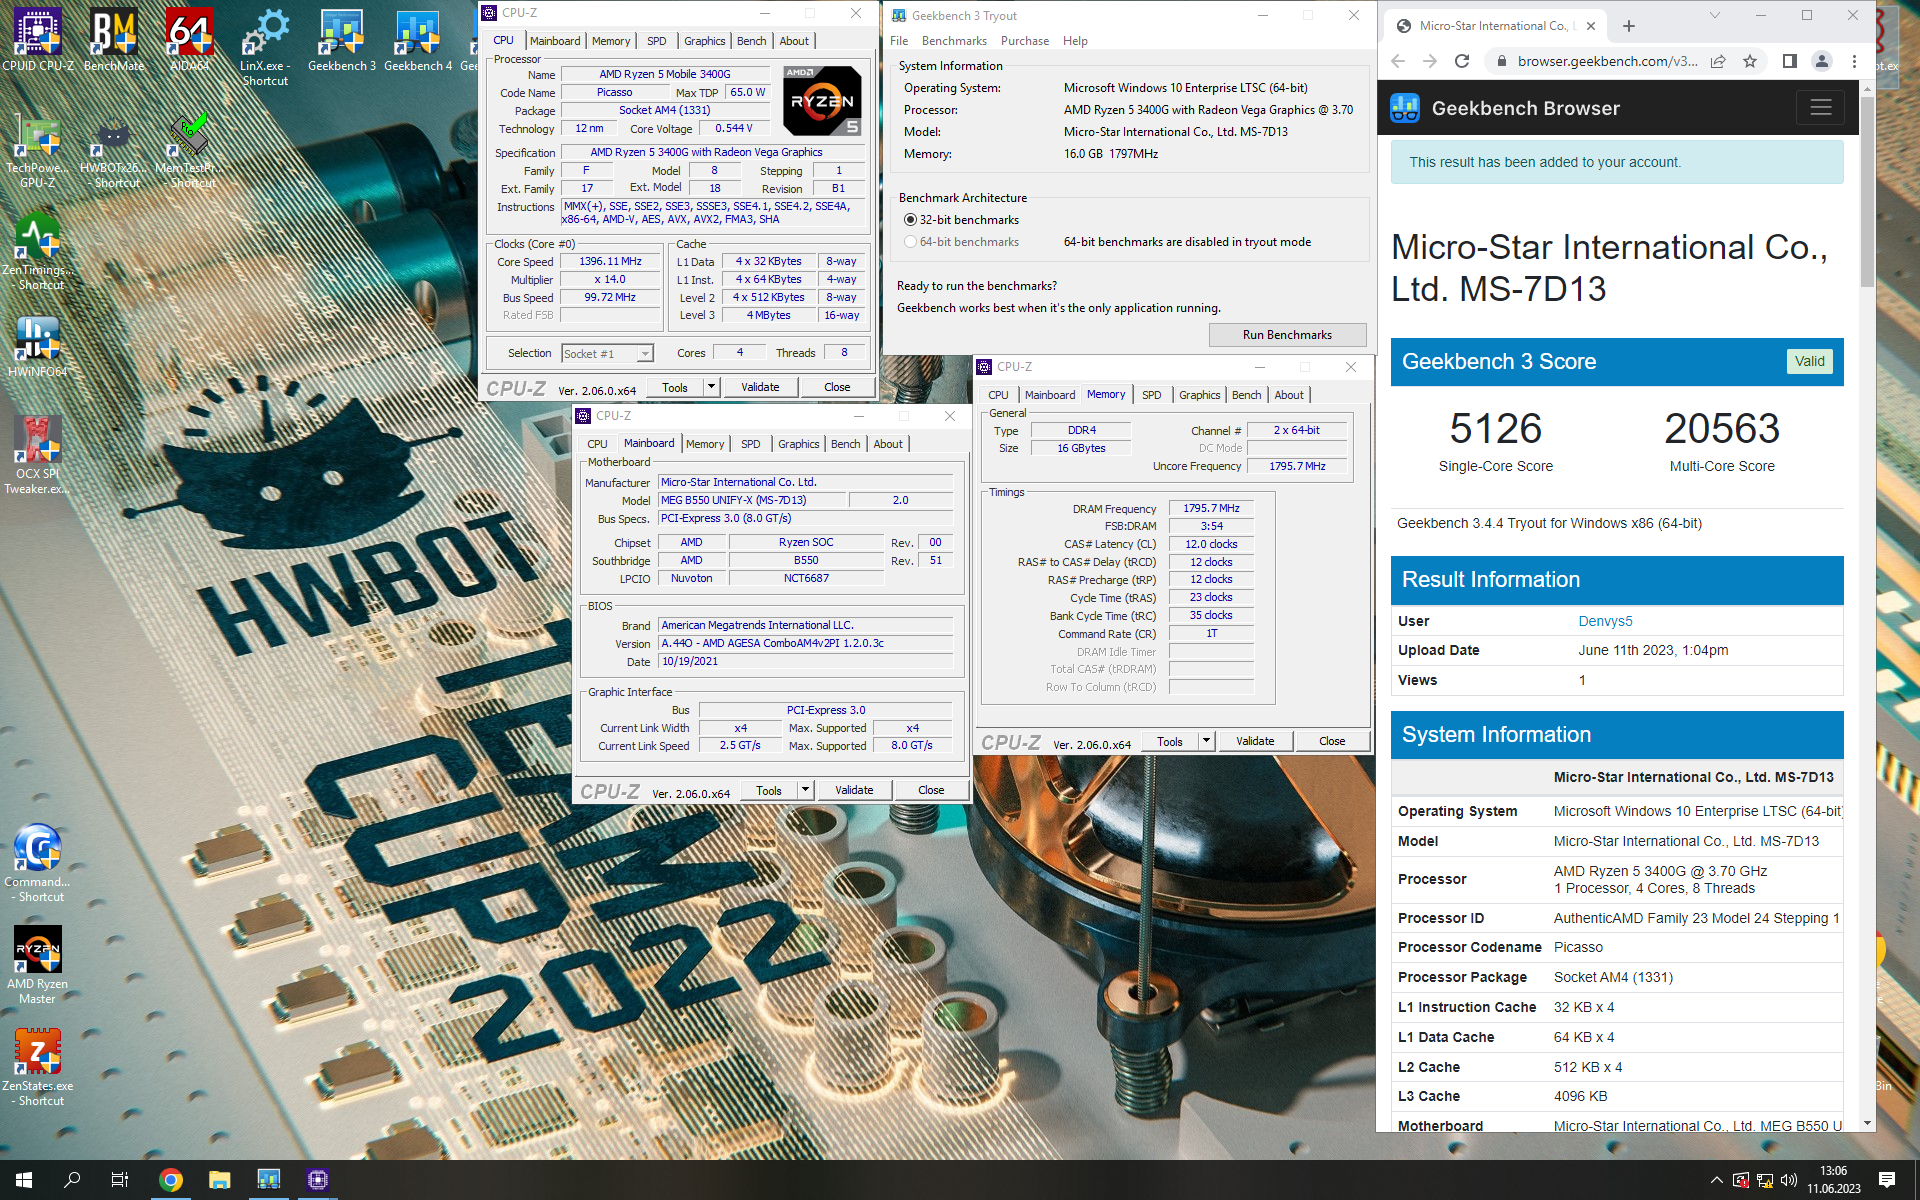Viewport: 1920px width, 1200px height.
Task: Open the Geekbench 4 desktop icon
Action: click(418, 40)
